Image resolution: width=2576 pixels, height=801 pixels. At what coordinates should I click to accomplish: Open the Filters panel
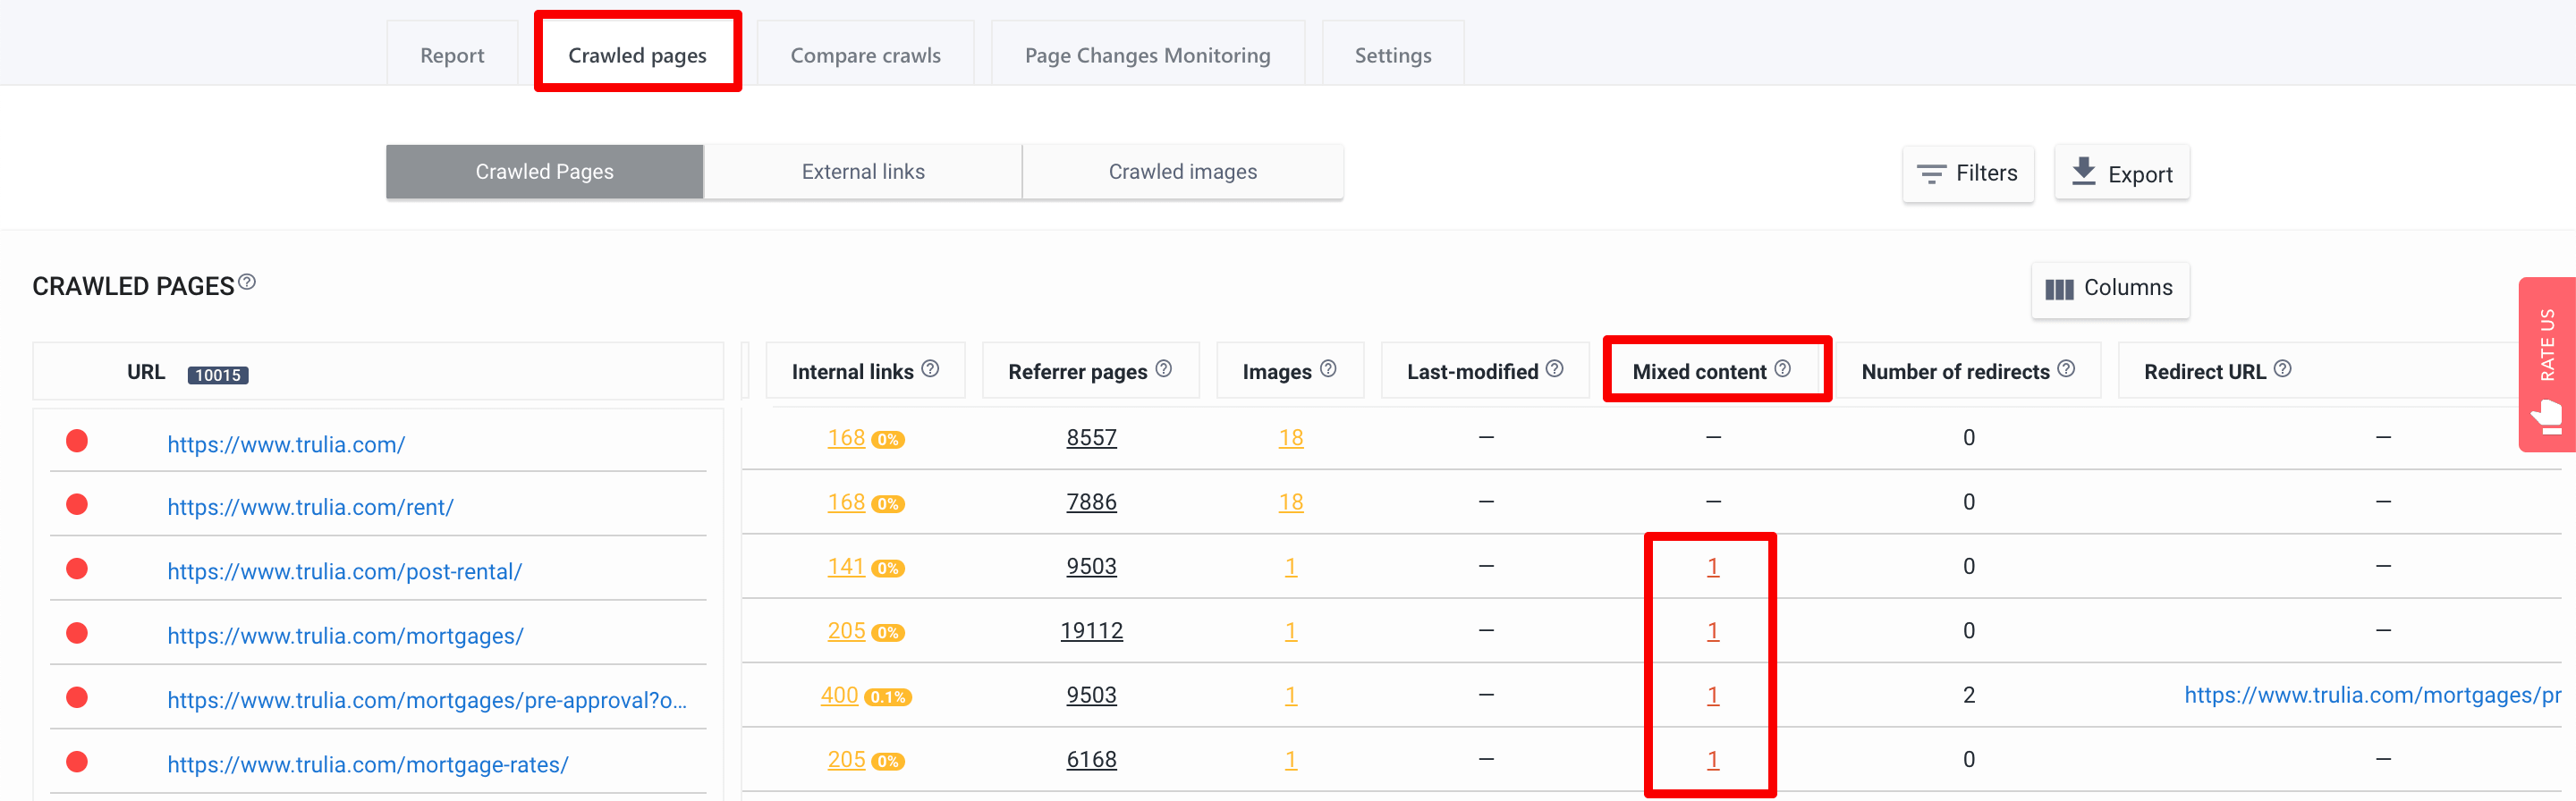(1967, 173)
